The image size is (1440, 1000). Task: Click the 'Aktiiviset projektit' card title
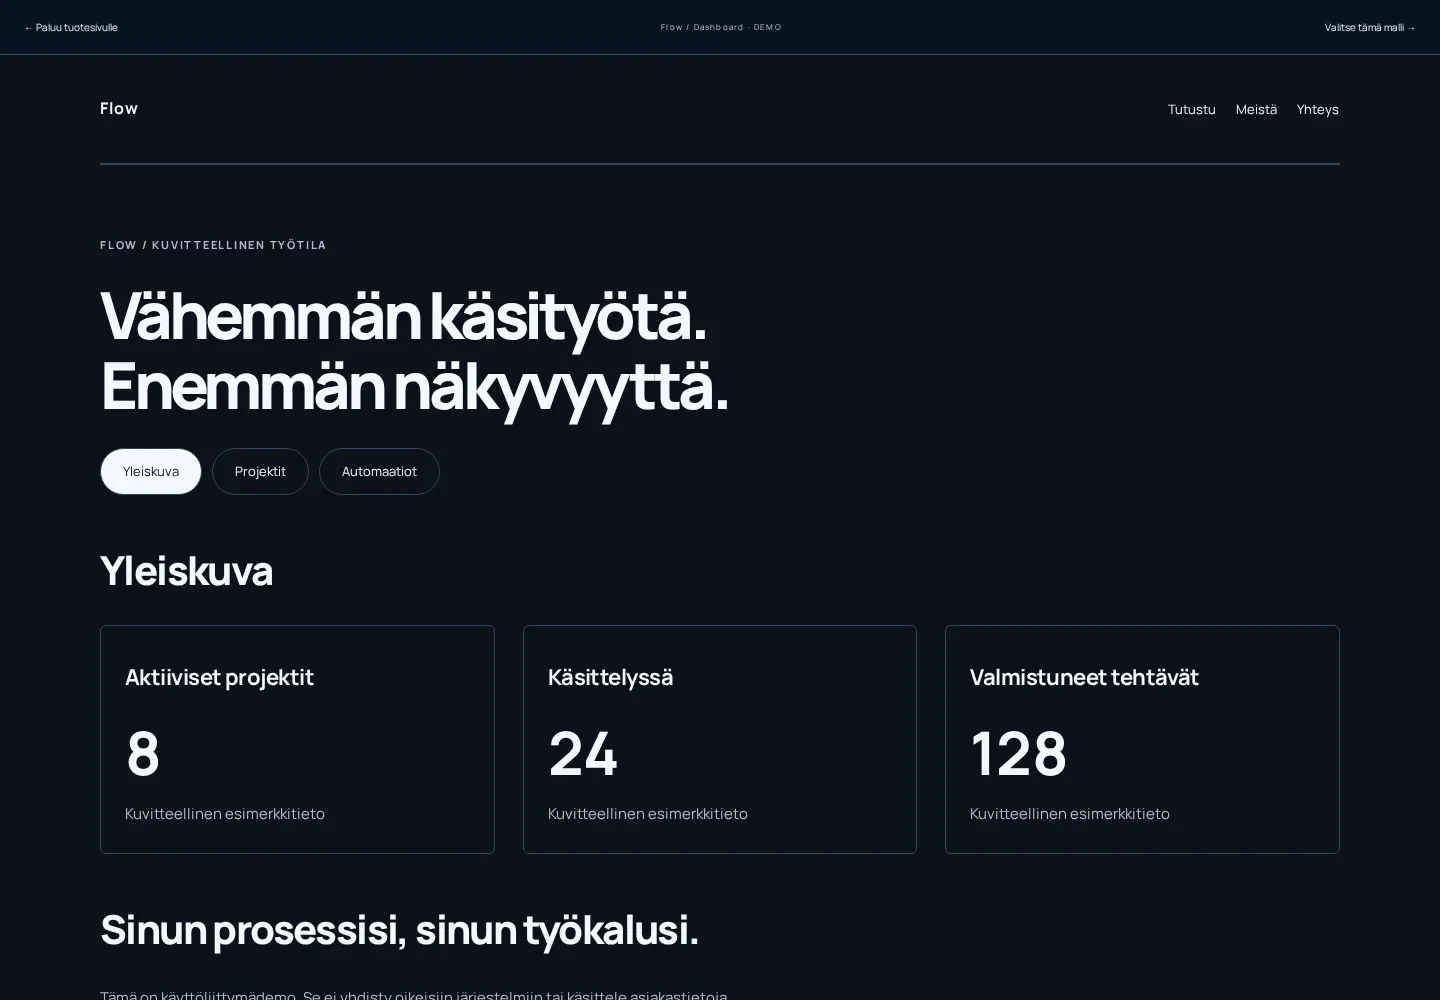pos(219,677)
